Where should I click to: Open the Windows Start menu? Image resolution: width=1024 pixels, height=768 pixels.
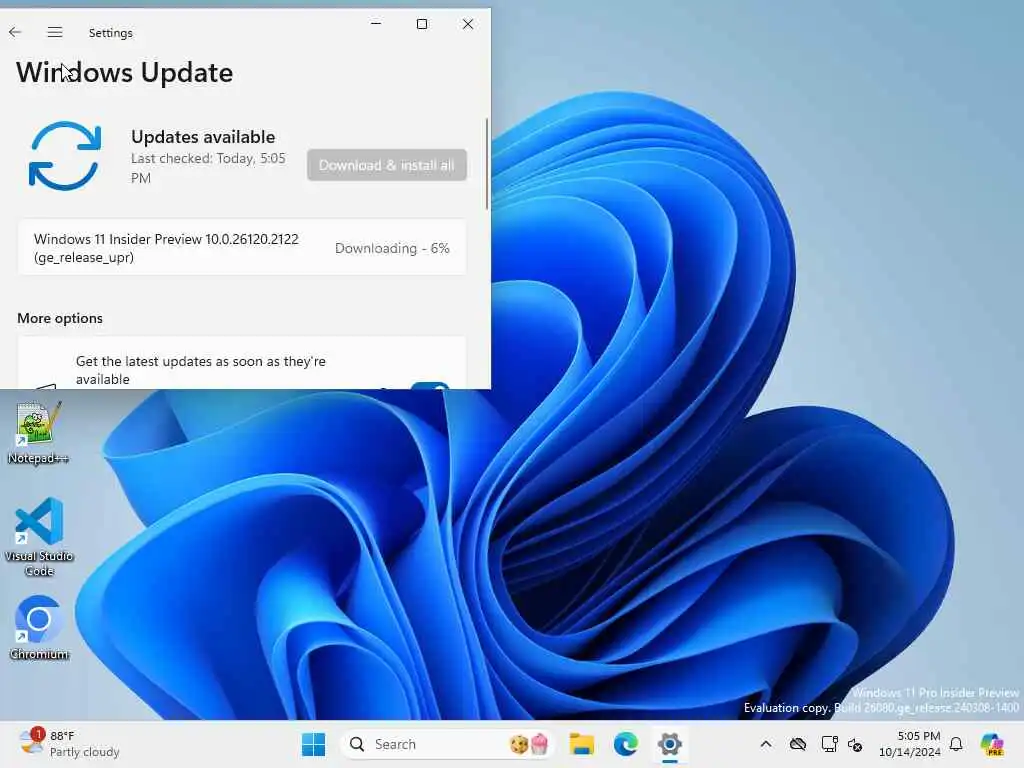tap(313, 744)
